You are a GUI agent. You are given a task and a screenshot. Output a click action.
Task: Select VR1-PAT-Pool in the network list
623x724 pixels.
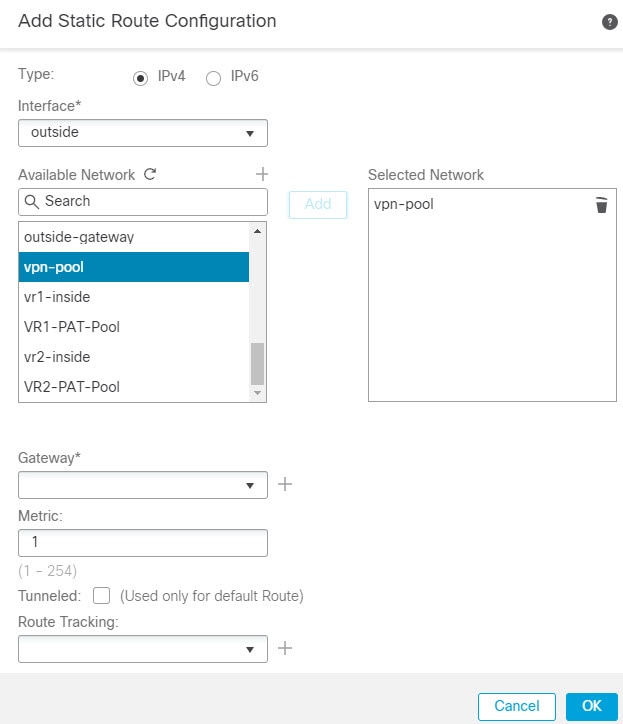point(133,327)
